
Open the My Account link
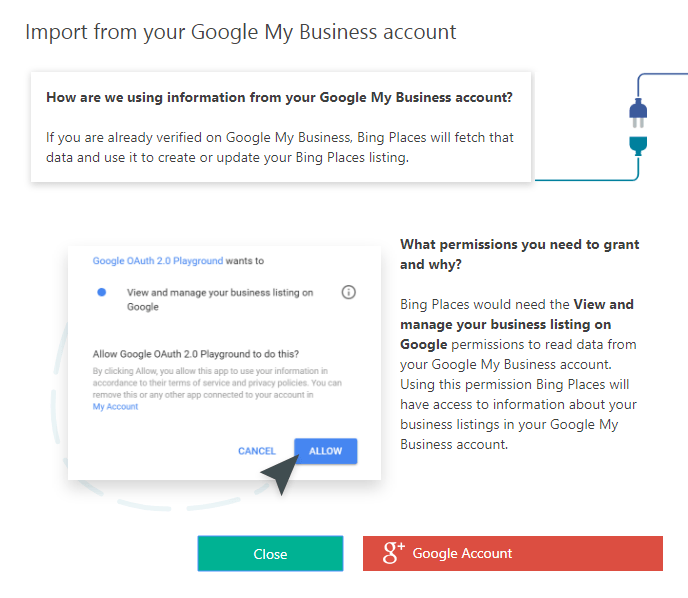pyautogui.click(x=115, y=407)
